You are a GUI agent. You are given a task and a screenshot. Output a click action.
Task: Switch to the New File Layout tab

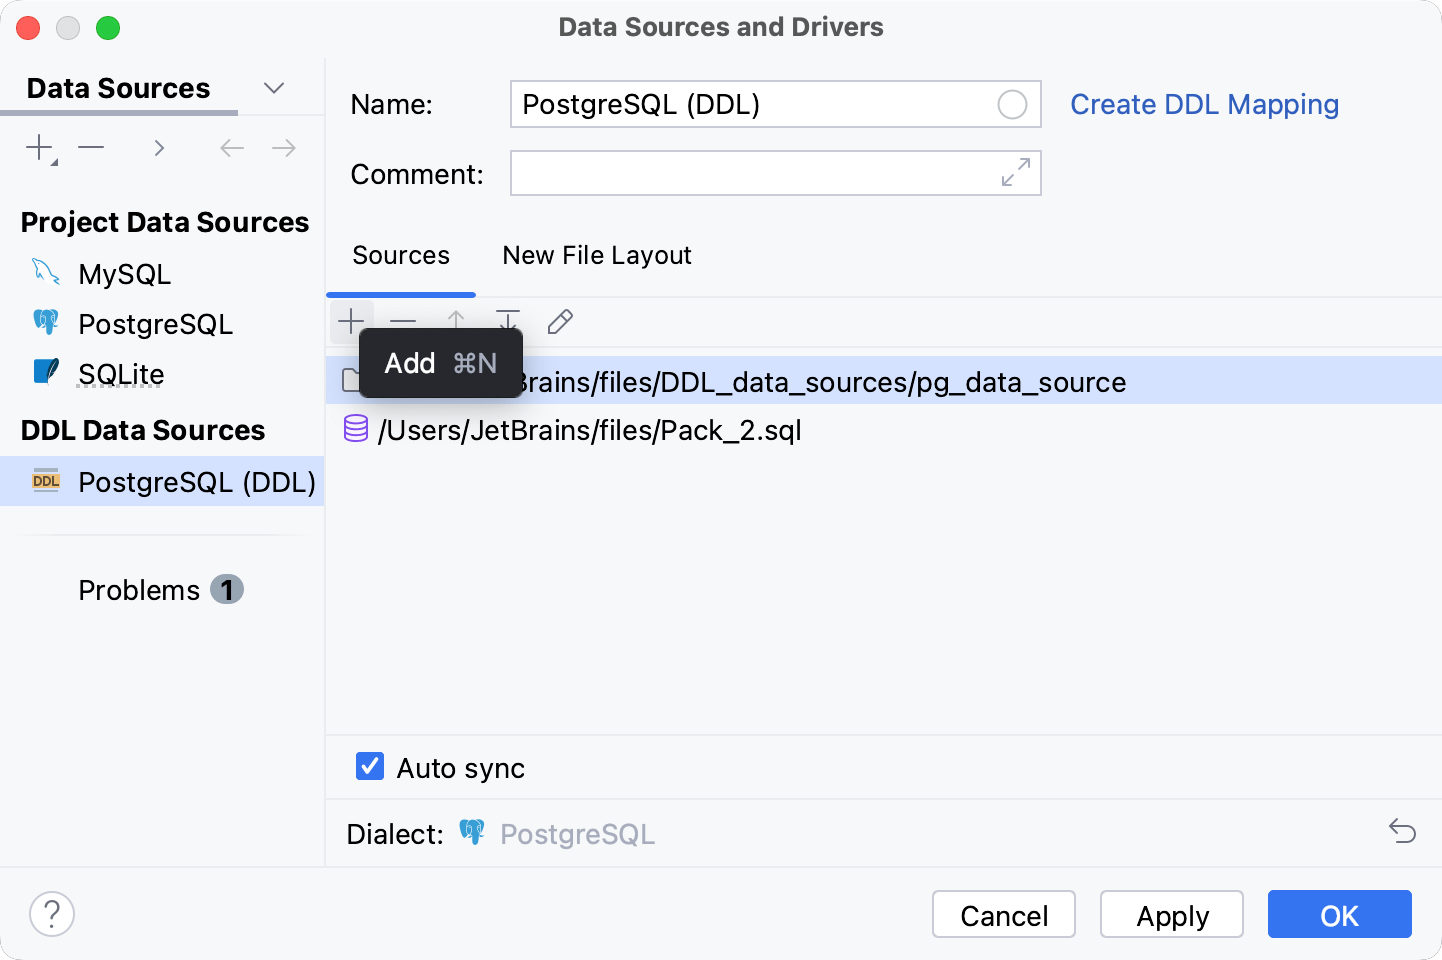click(597, 255)
